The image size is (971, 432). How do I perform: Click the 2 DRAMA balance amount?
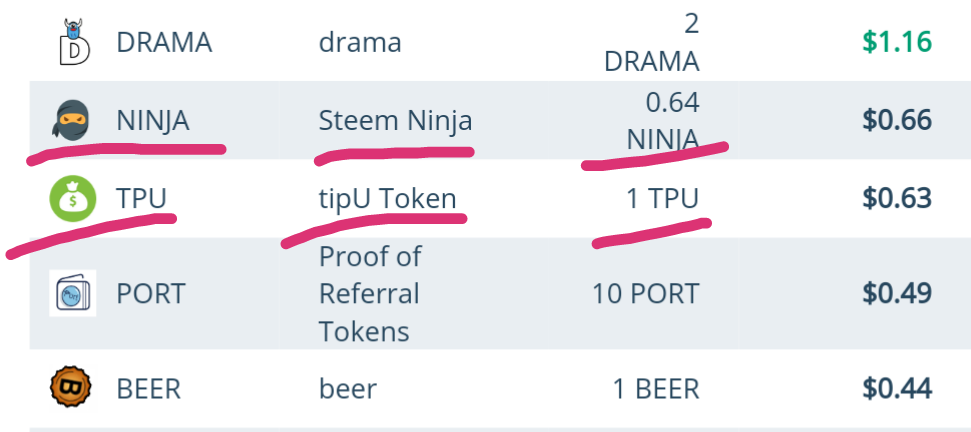point(651,42)
